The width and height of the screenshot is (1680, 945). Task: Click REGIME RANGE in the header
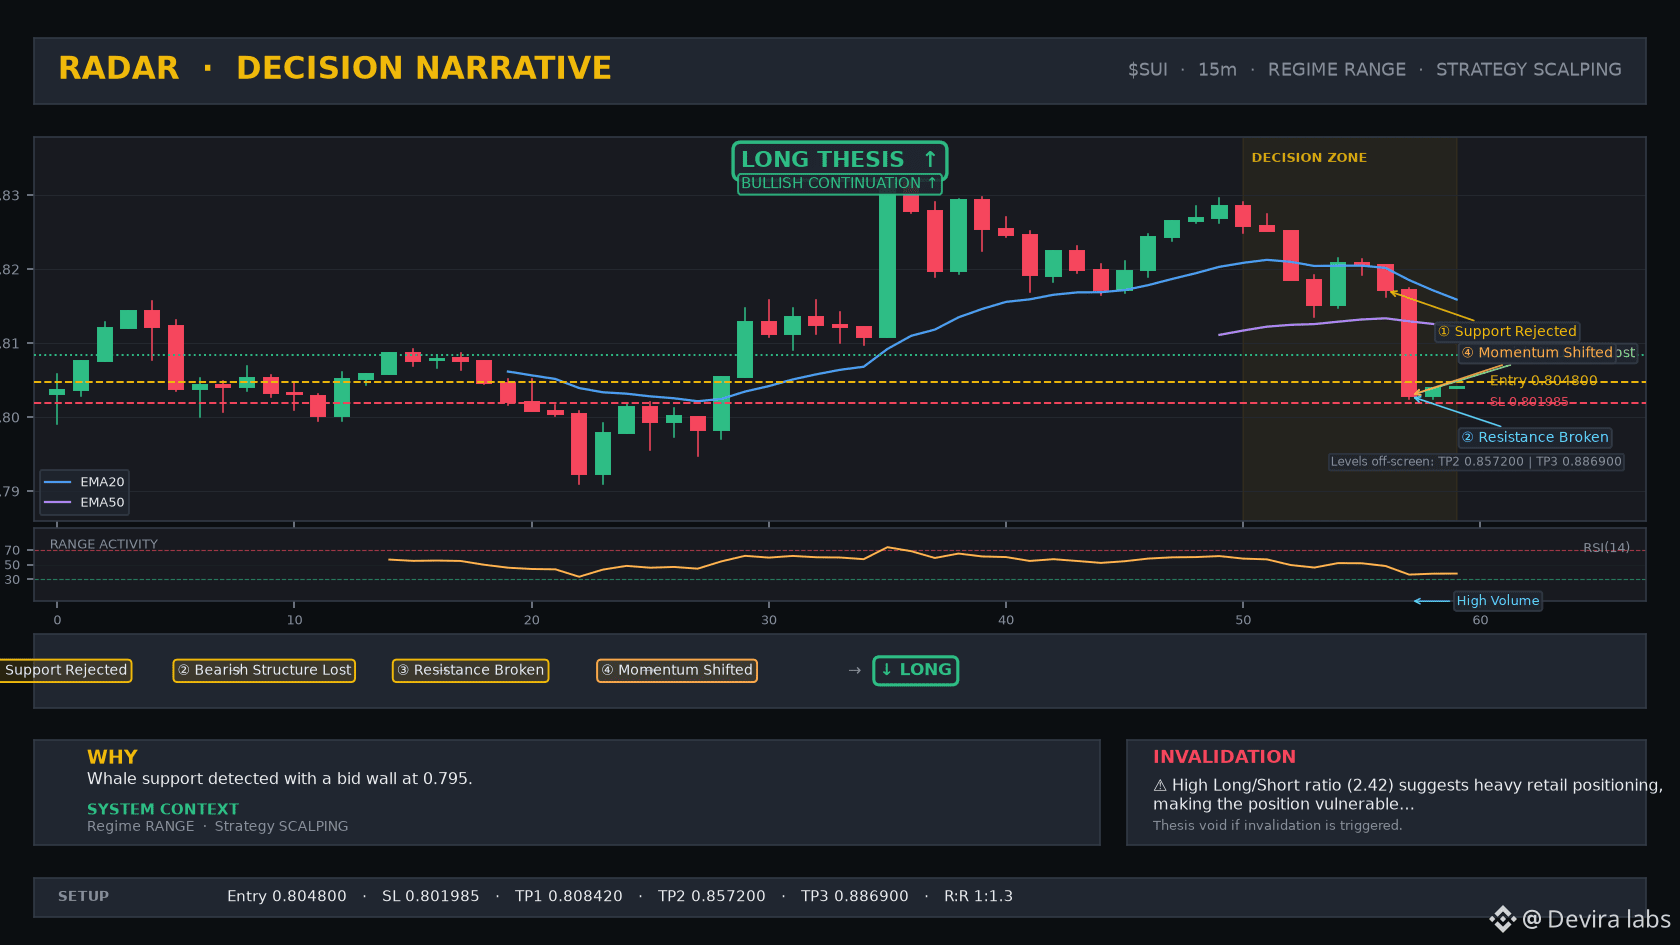[1336, 70]
